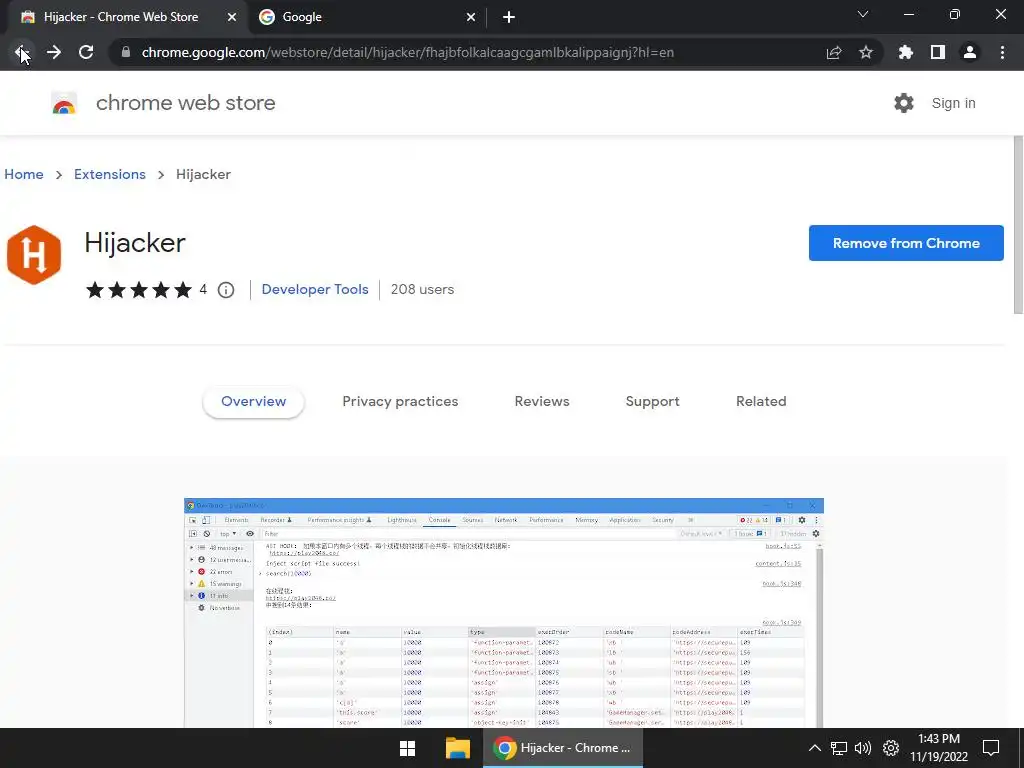Viewport: 1024px width, 768px height.
Task: Show hidden system tray icons
Action: (814, 748)
